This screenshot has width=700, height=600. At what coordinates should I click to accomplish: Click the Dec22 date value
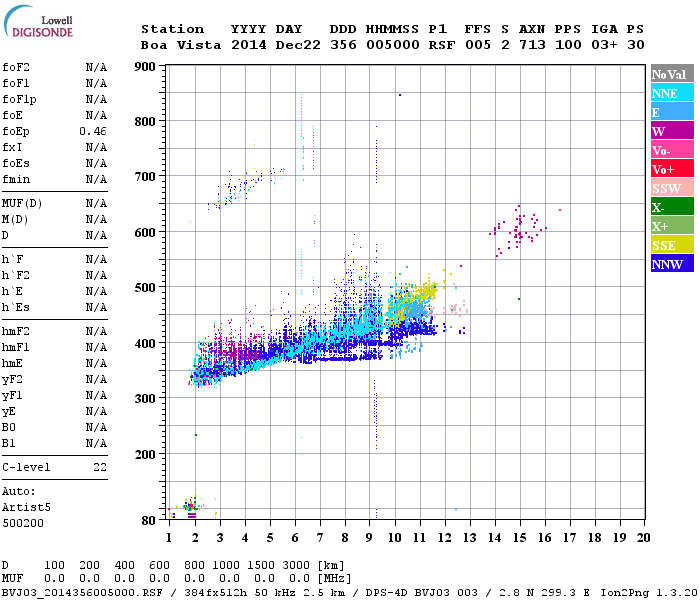pos(298,45)
